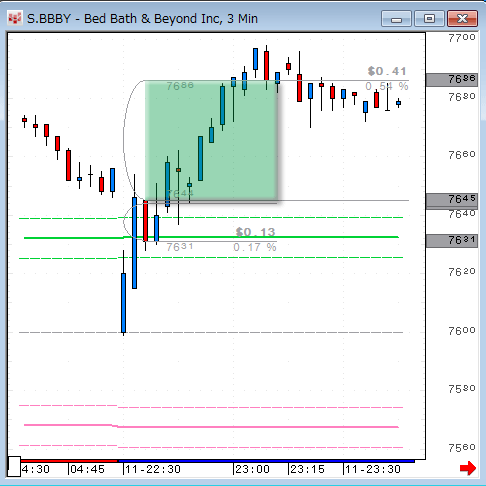Click the 0.54 % label

click(387, 86)
